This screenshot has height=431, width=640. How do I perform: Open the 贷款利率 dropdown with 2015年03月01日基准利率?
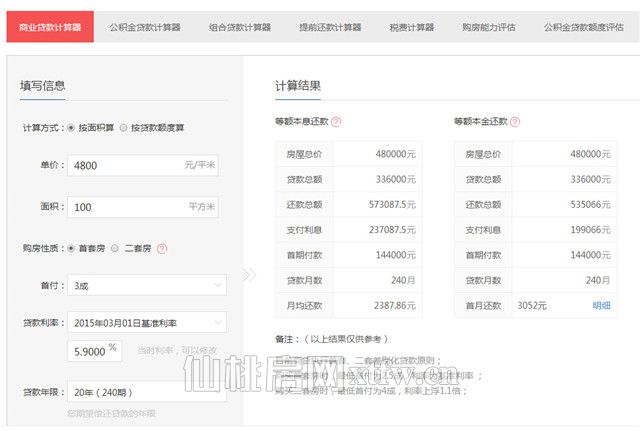(x=147, y=322)
